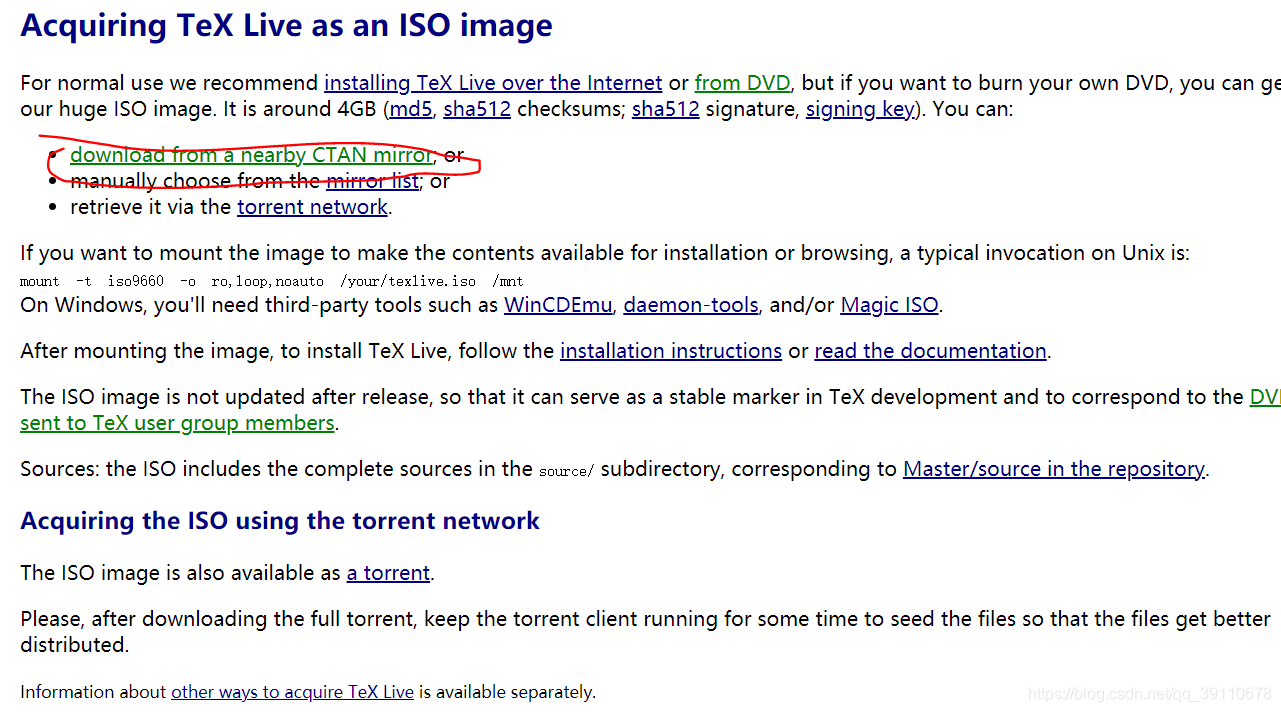Click 'Acquiring the ISO using the torrent network' heading
This screenshot has width=1281, height=712.
[280, 521]
